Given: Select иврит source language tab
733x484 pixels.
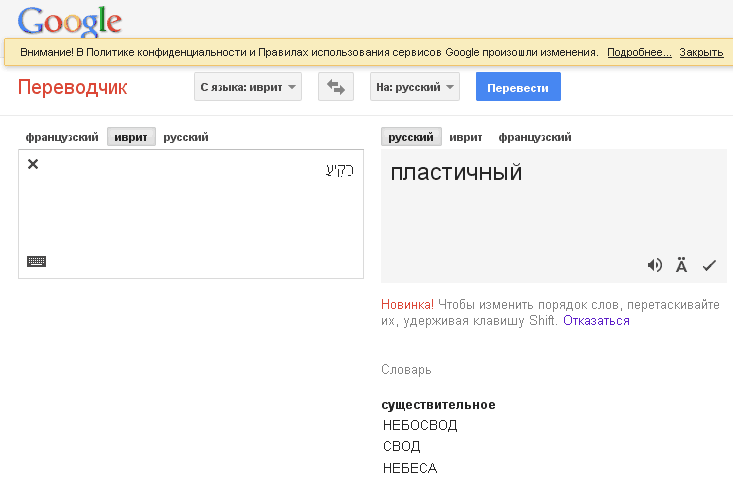Looking at the screenshot, I should (x=131, y=137).
